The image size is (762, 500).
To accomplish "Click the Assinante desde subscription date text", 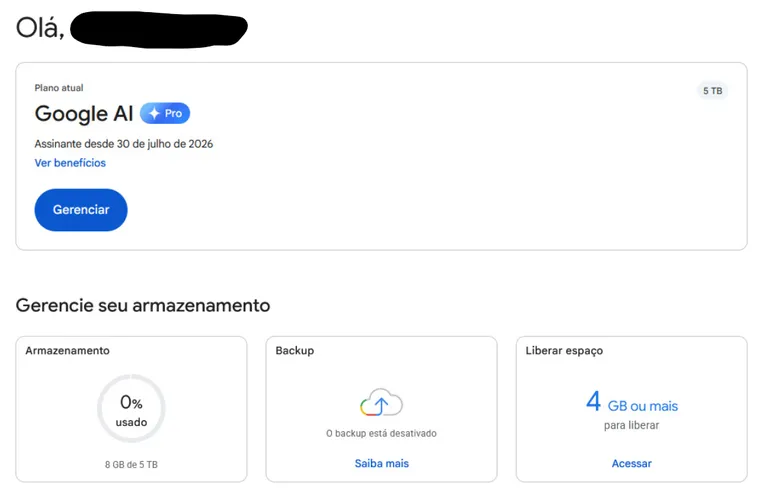I will (123, 144).
